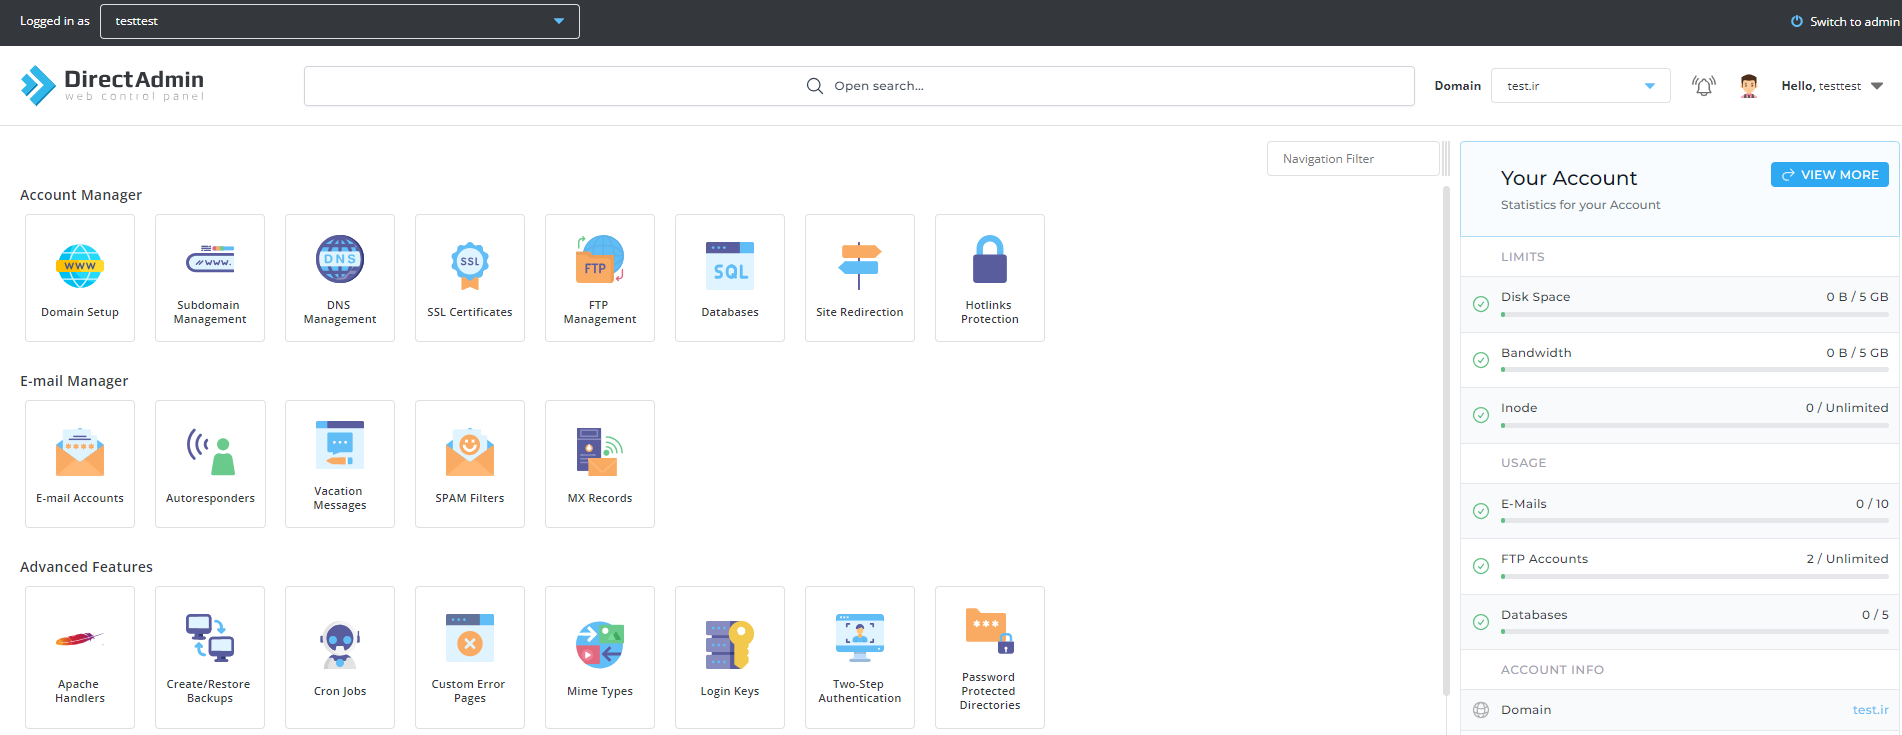
Task: Open SPAM Filters
Action: coord(470,464)
